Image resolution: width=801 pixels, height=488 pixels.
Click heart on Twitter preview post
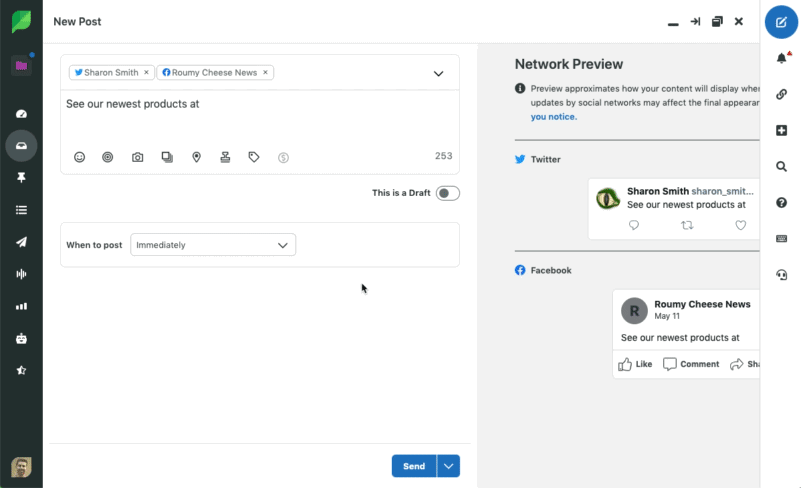coord(740,225)
